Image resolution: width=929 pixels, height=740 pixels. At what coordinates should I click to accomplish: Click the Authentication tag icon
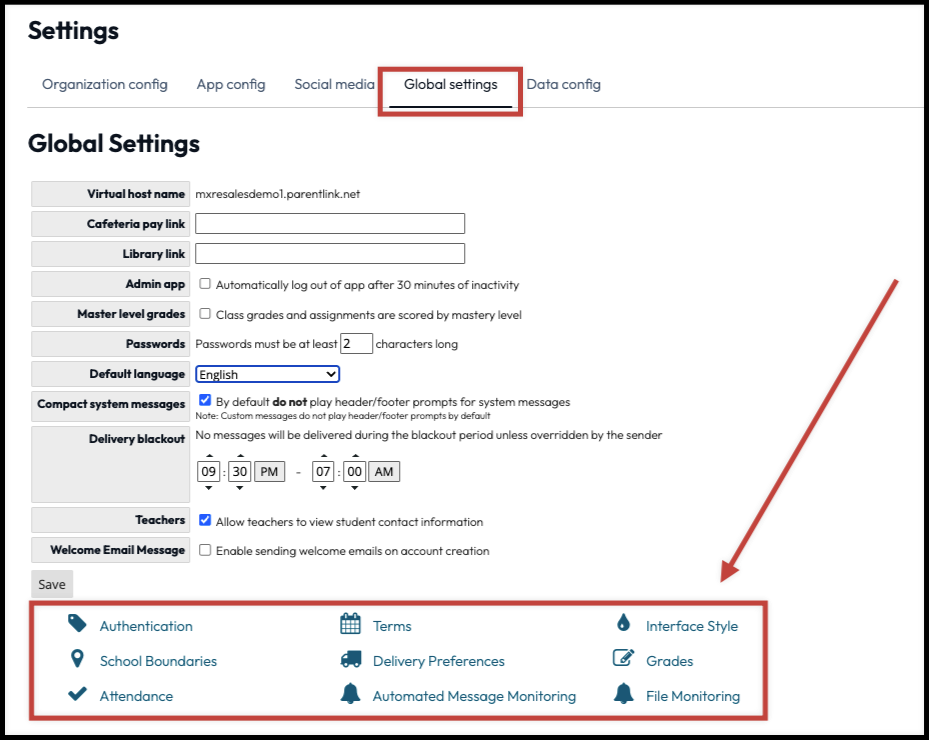point(76,626)
